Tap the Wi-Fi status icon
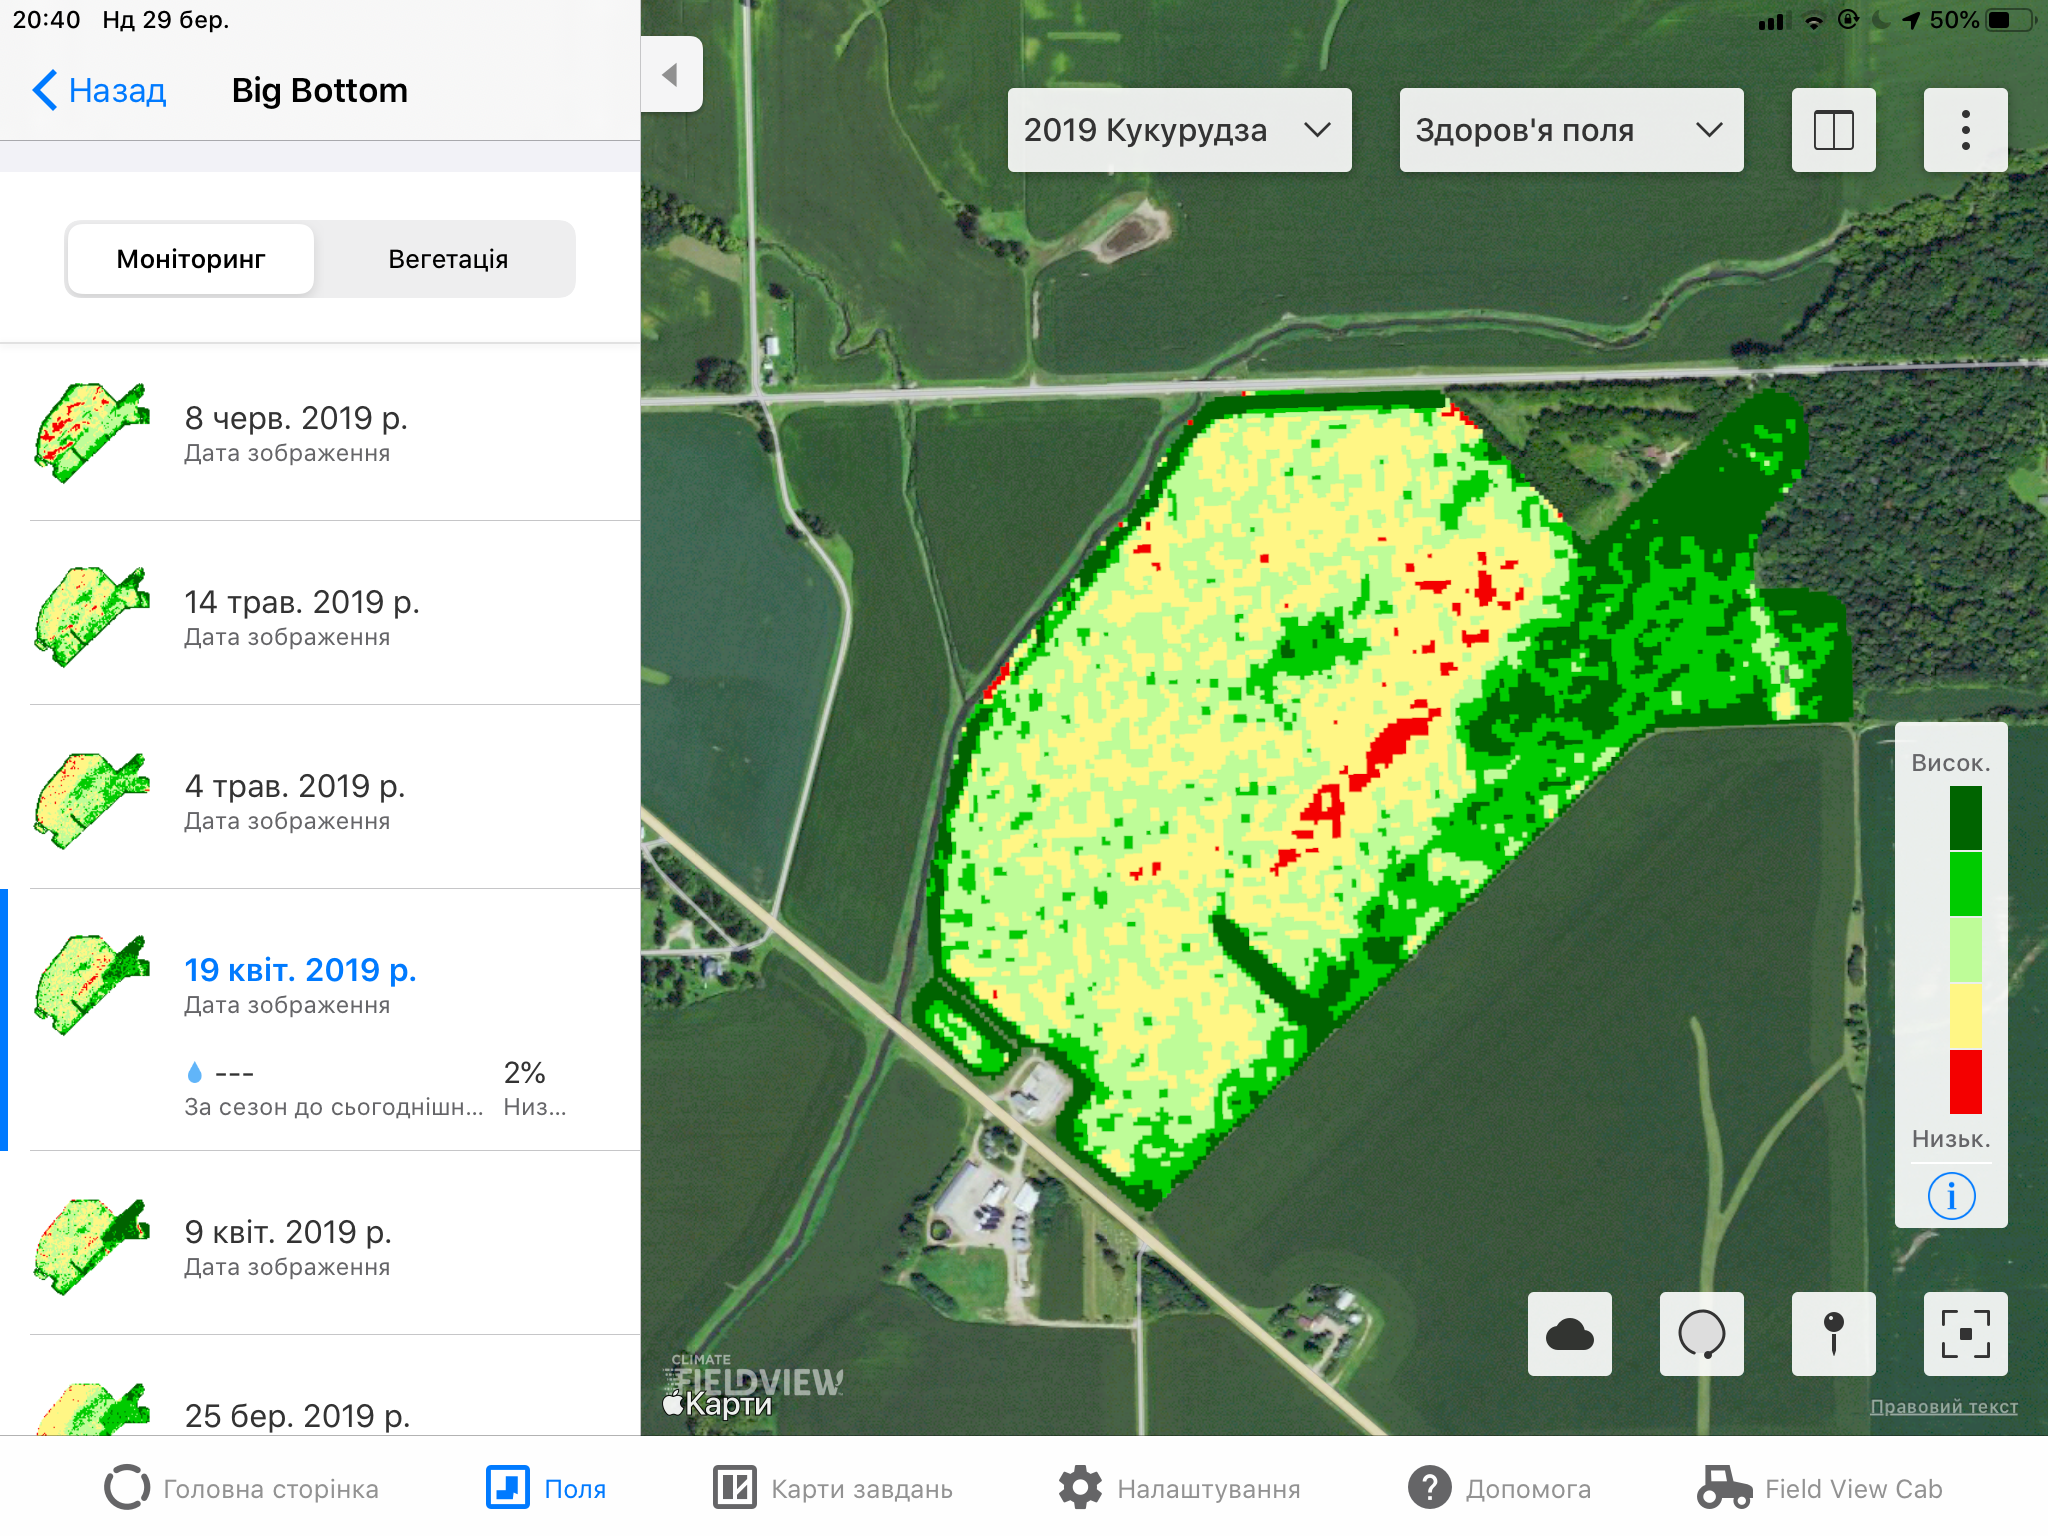This screenshot has height=1536, width=2048. point(1813,20)
